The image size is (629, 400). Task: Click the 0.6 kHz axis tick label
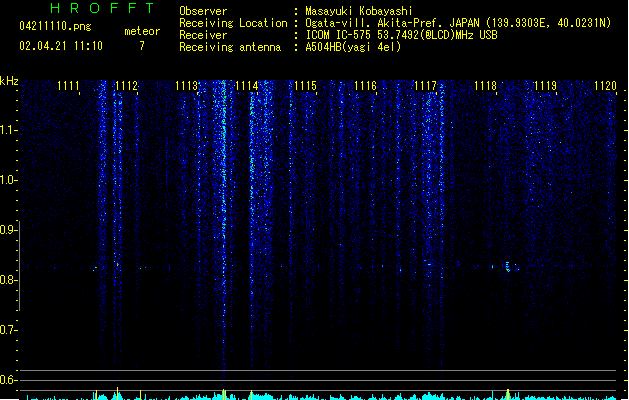(x=8, y=380)
